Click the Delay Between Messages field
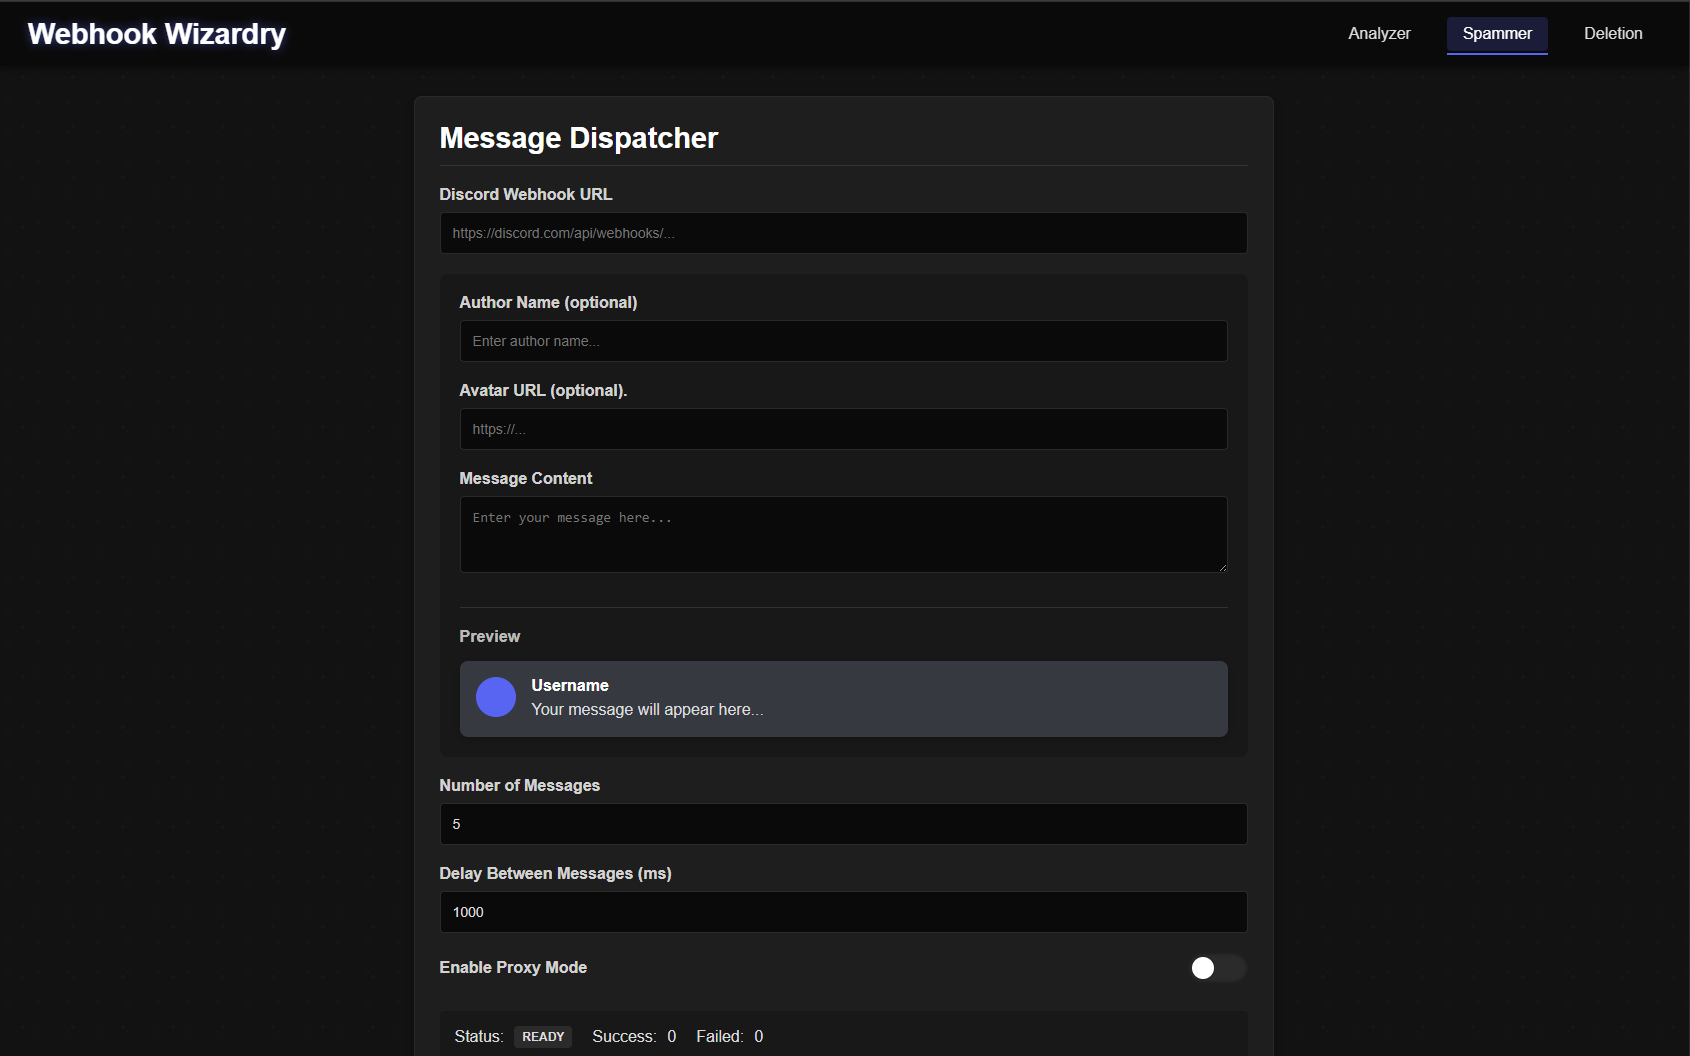The width and height of the screenshot is (1690, 1056). 843,912
